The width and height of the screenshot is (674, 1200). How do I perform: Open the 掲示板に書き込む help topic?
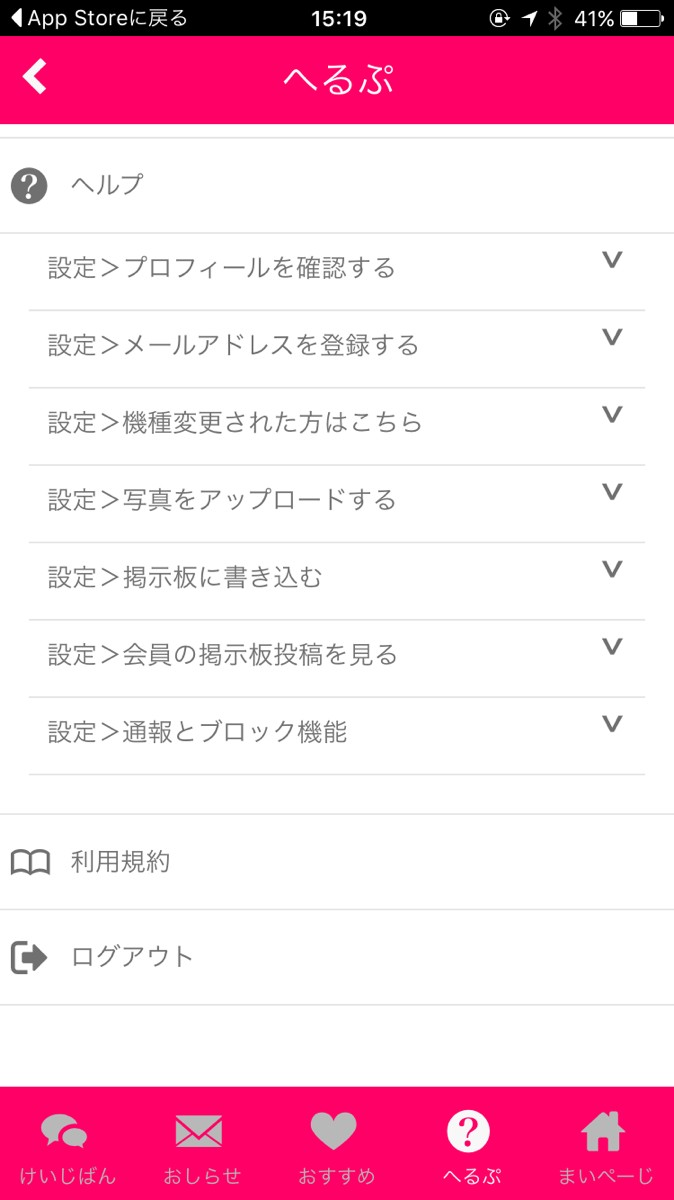[186, 578]
